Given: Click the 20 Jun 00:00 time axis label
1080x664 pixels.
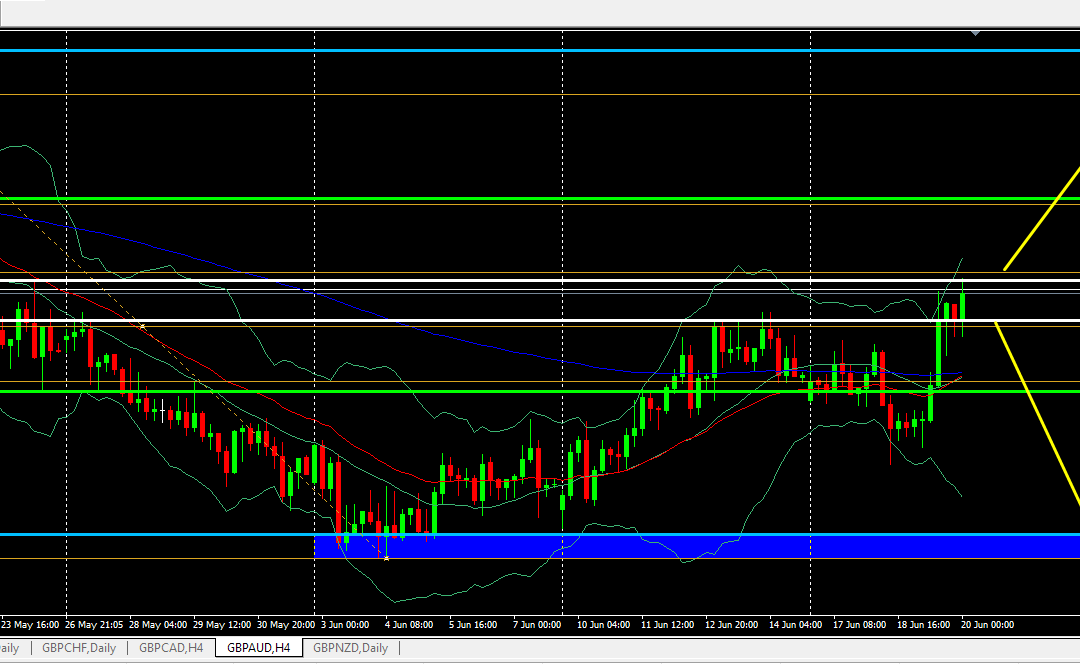Looking at the screenshot, I should pyautogui.click(x=987, y=625).
